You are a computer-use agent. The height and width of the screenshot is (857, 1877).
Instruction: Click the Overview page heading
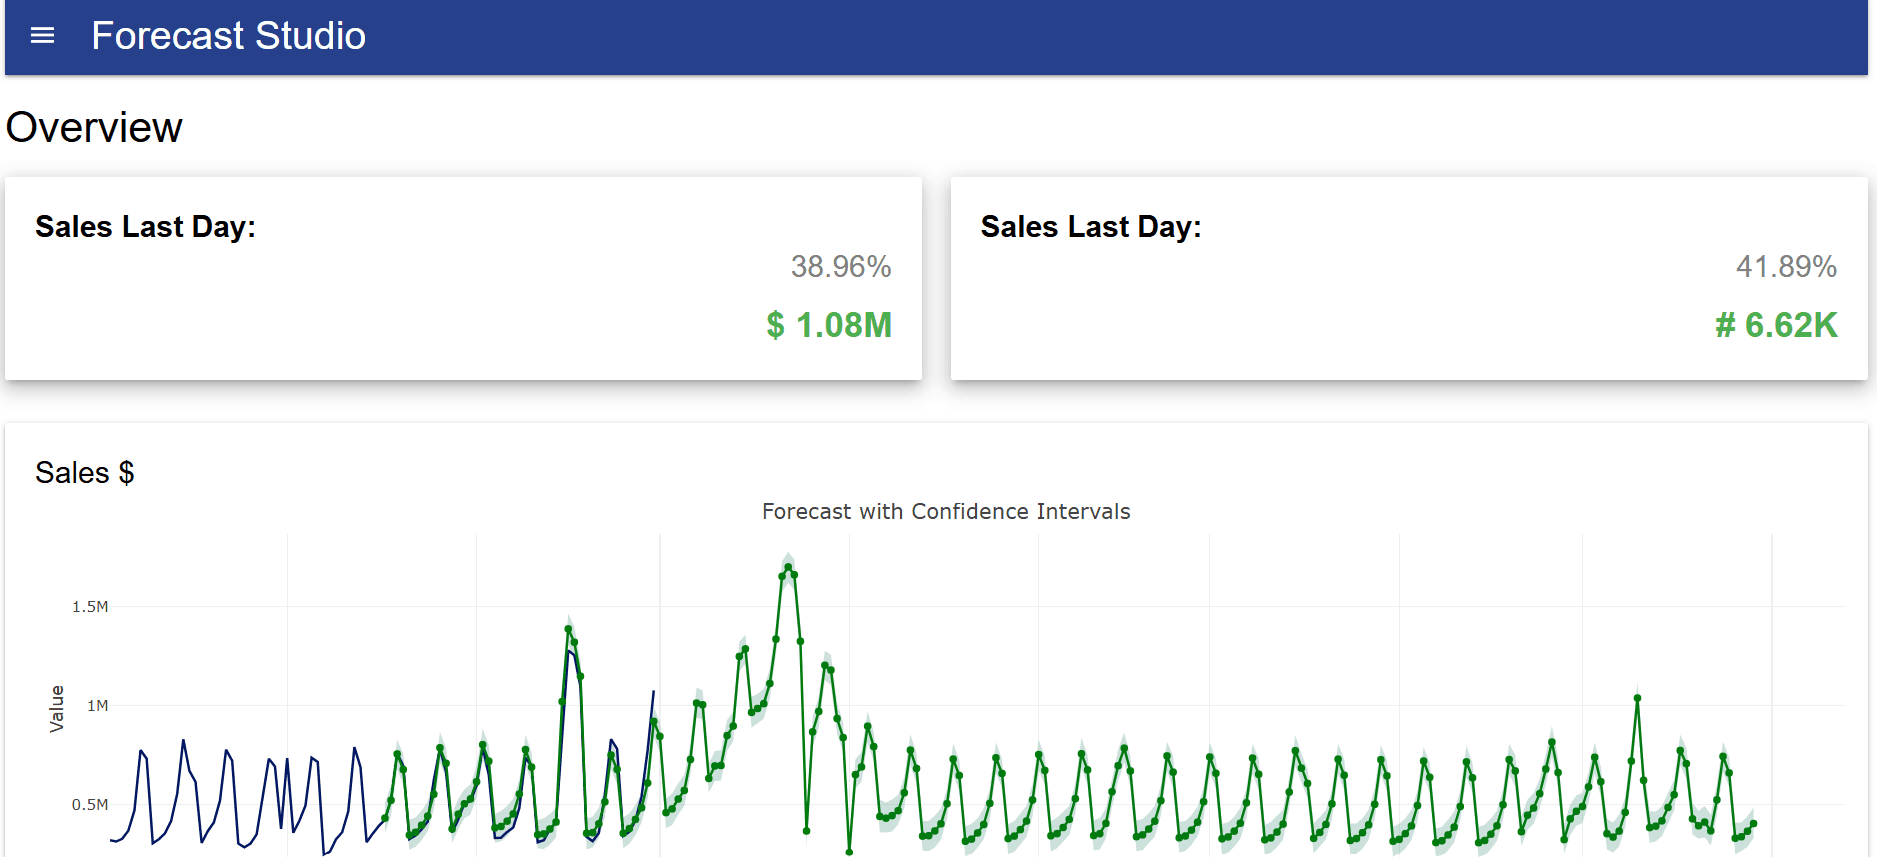pyautogui.click(x=94, y=128)
